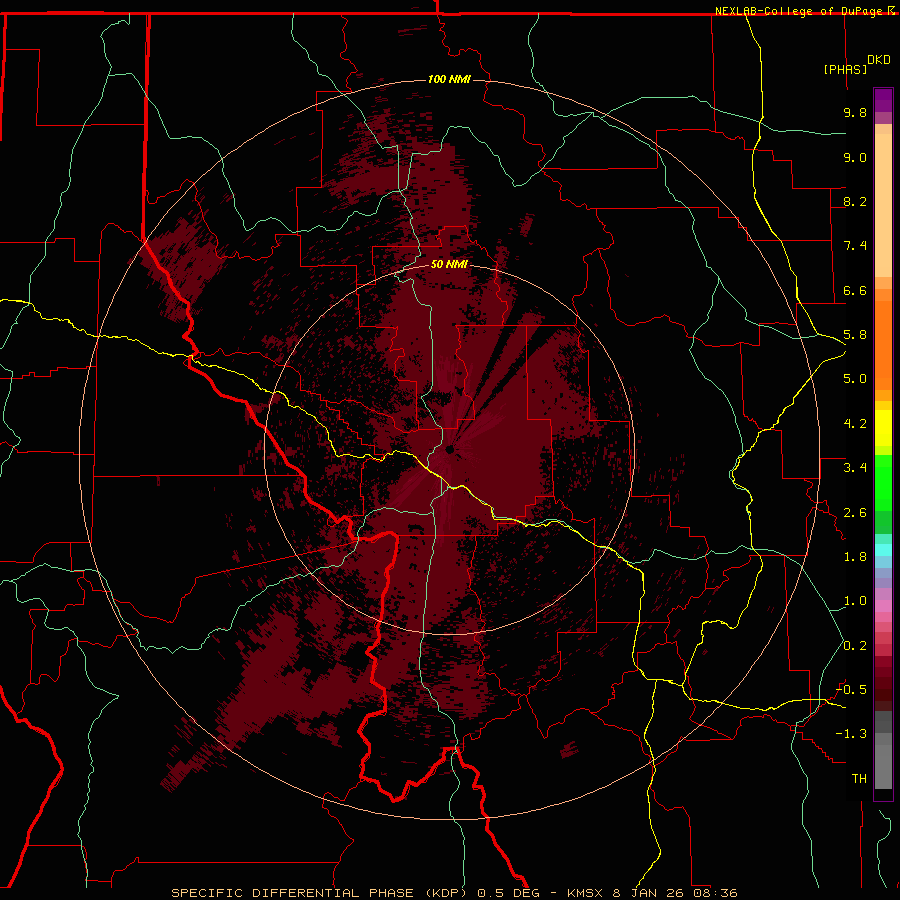The width and height of the screenshot is (900, 900).
Task: Select the 6.6 value on the scale
Action: click(855, 290)
